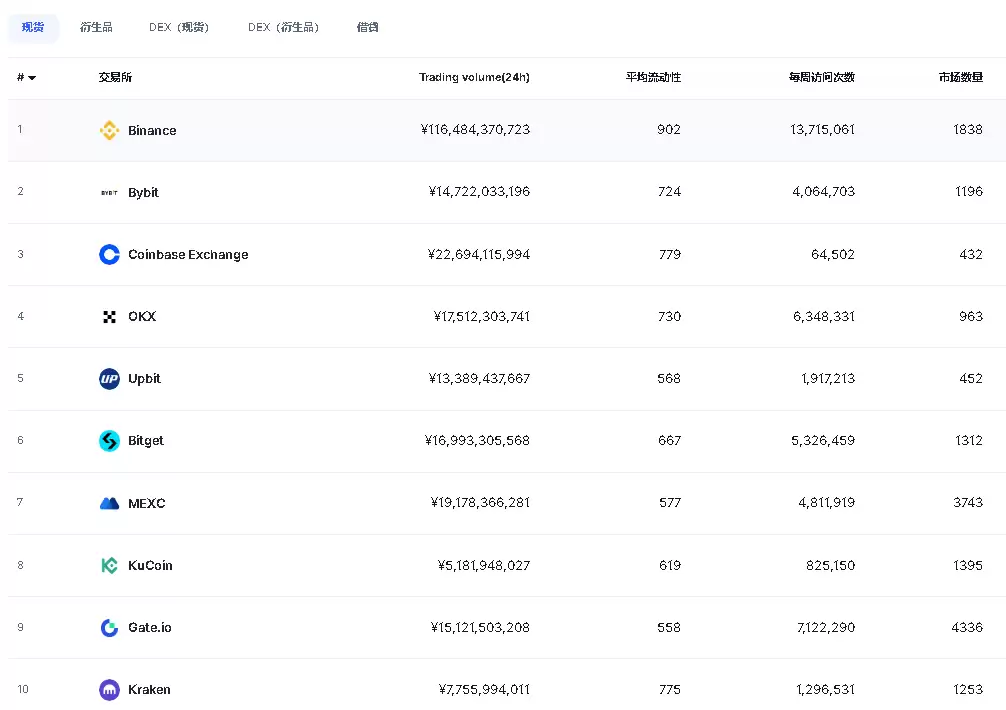Image resolution: width=1006 pixels, height=710 pixels.
Task: Click the OKX logo icon
Action: (109, 316)
